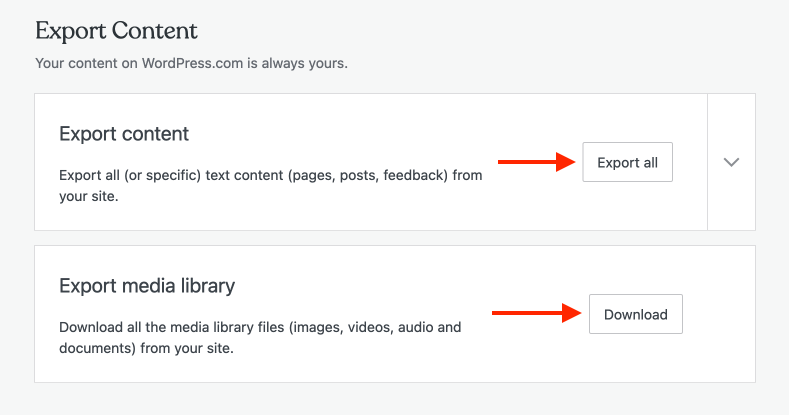Click 'your site.' under Export content description
Viewport: 789px width, 415px height.
(x=89, y=197)
